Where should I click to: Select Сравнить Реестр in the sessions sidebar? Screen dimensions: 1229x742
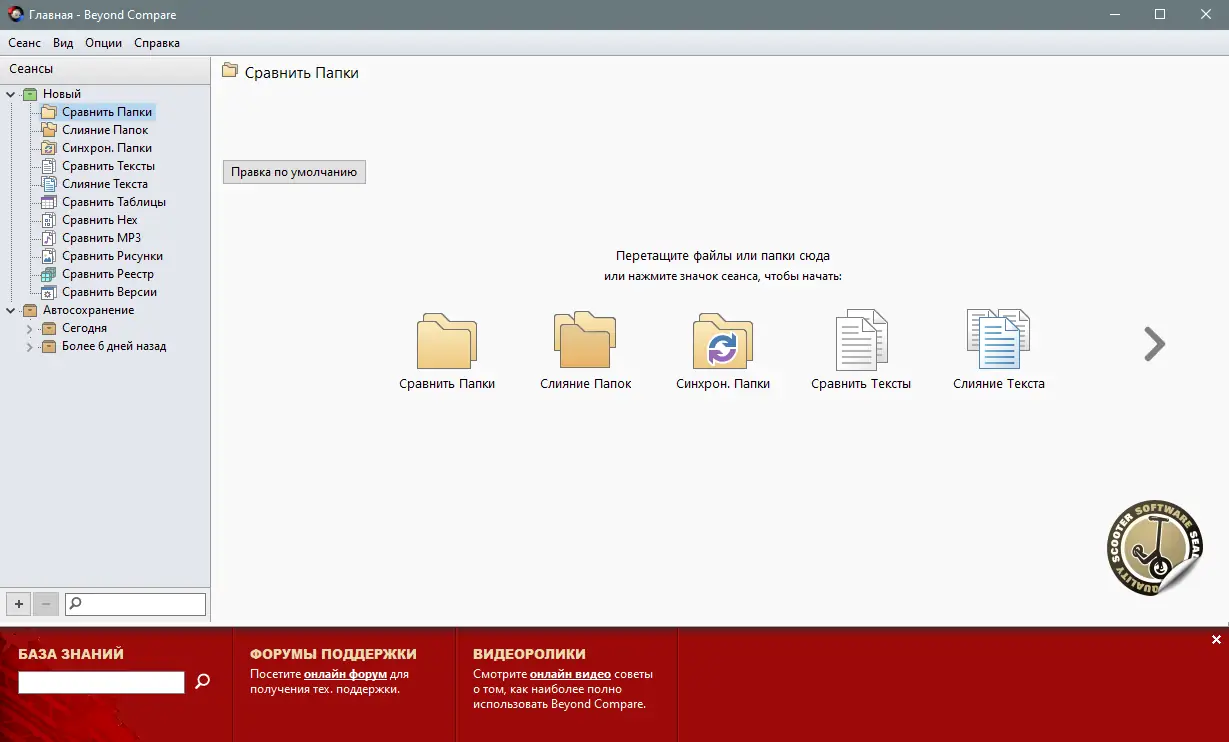[x=107, y=273]
